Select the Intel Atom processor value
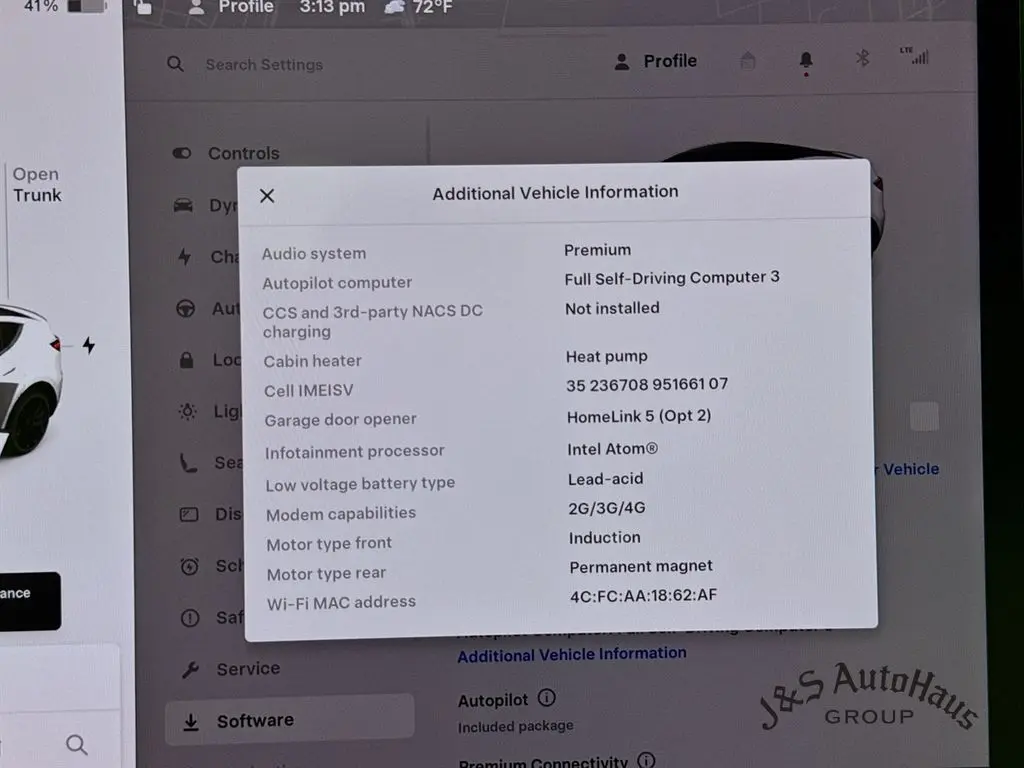The width and height of the screenshot is (1024, 768). pyautogui.click(x=612, y=449)
